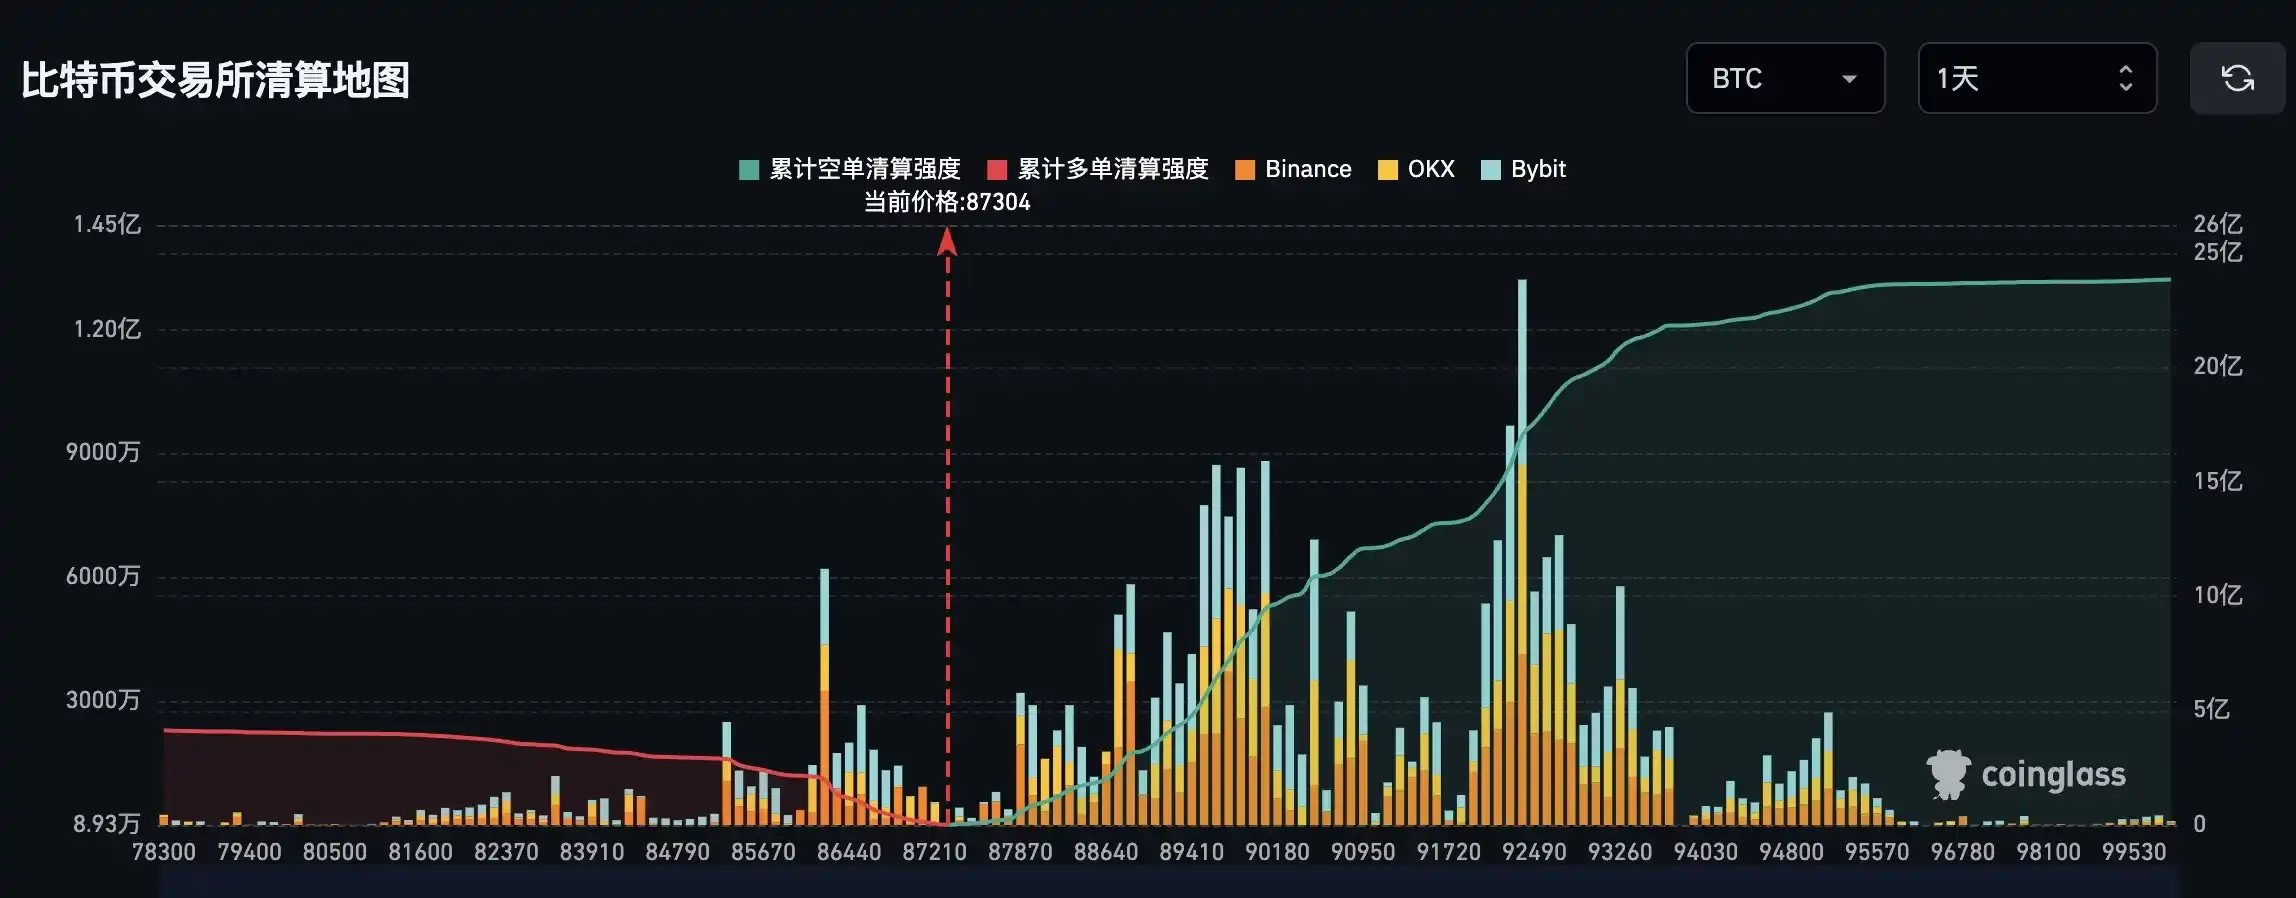Open the BTC coin selector dropdown
Image resolution: width=2296 pixels, height=898 pixels.
(1784, 78)
